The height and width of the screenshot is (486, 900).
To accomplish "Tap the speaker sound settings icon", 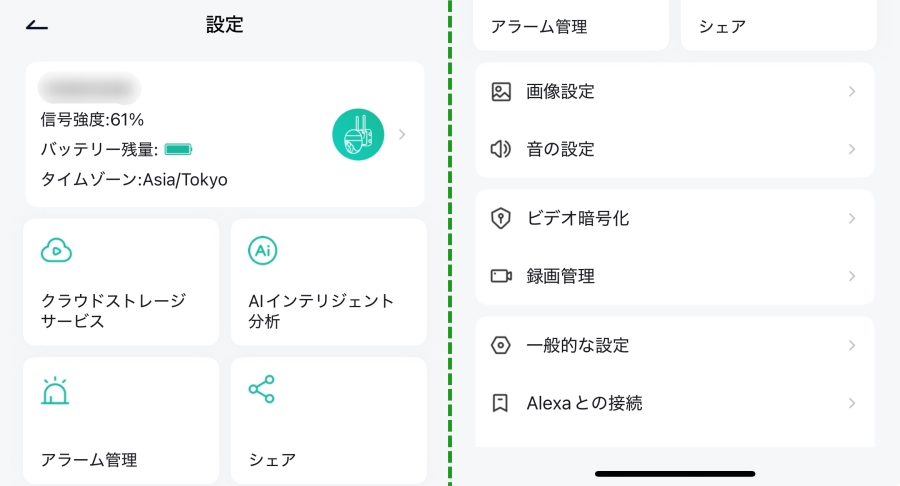I will pyautogui.click(x=501, y=149).
